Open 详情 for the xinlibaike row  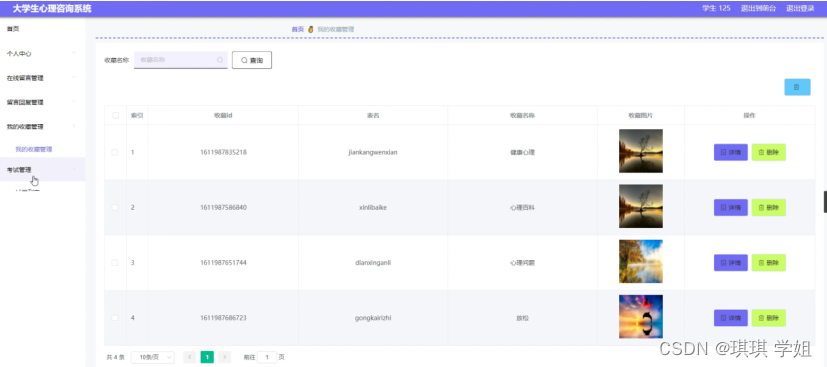click(730, 207)
